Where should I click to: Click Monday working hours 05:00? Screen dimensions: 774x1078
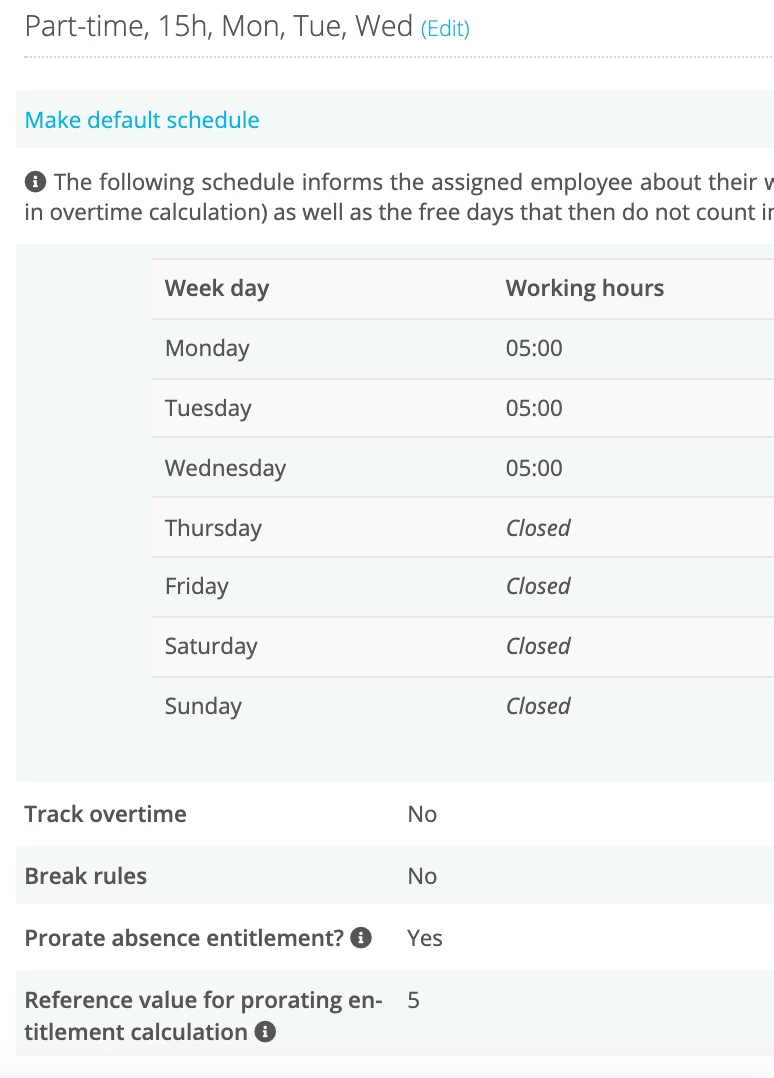click(x=534, y=349)
